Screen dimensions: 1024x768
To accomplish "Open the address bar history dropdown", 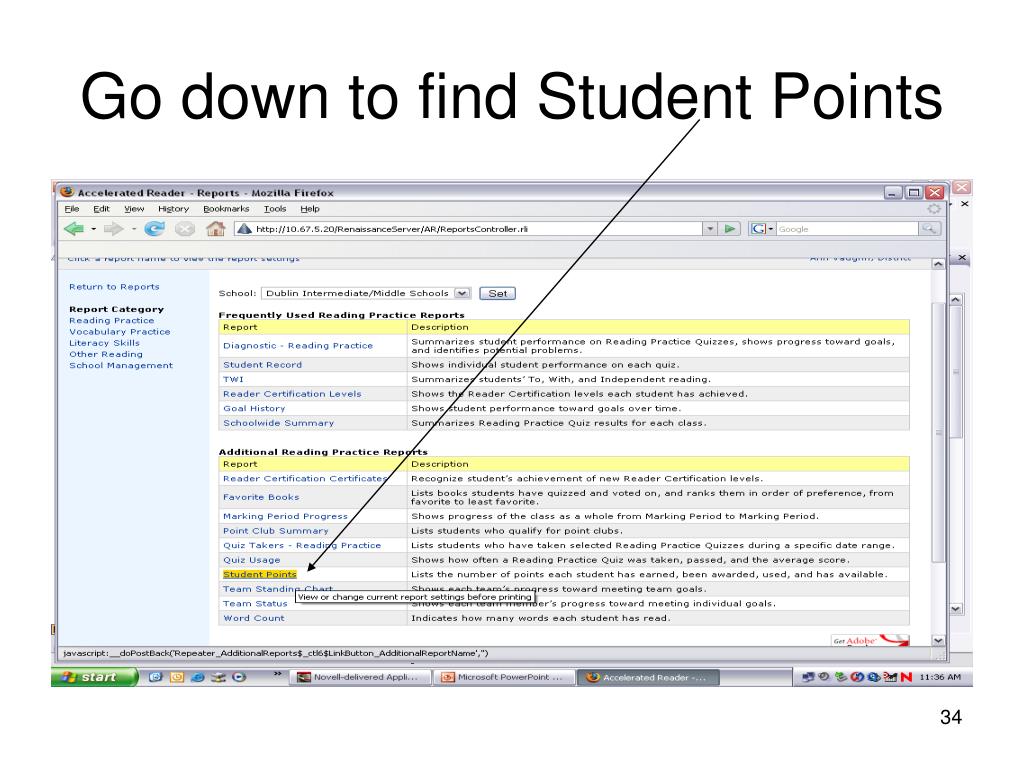I will [x=710, y=229].
